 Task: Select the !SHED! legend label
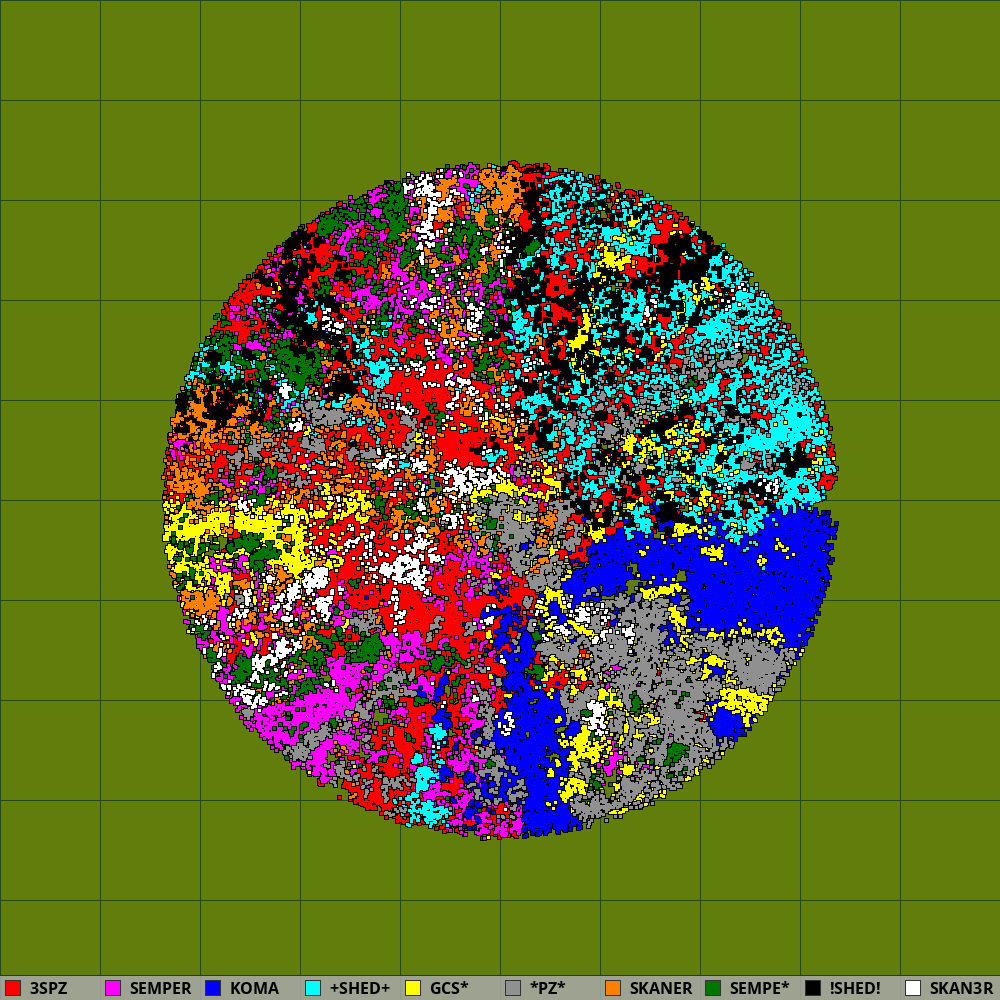[x=855, y=988]
